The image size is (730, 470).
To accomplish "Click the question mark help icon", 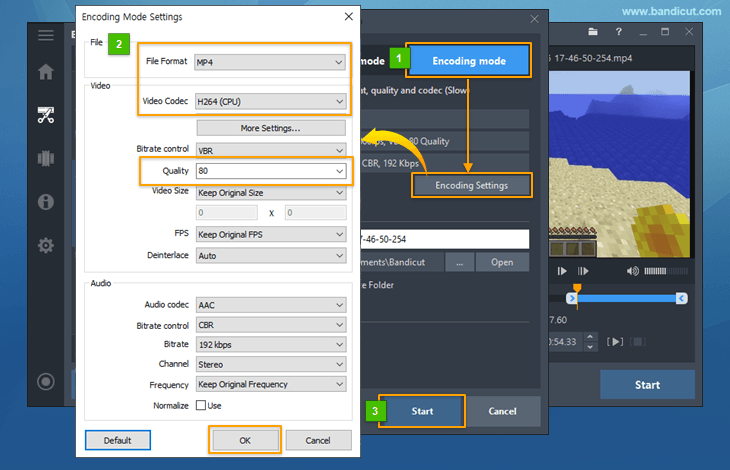I will (x=619, y=32).
